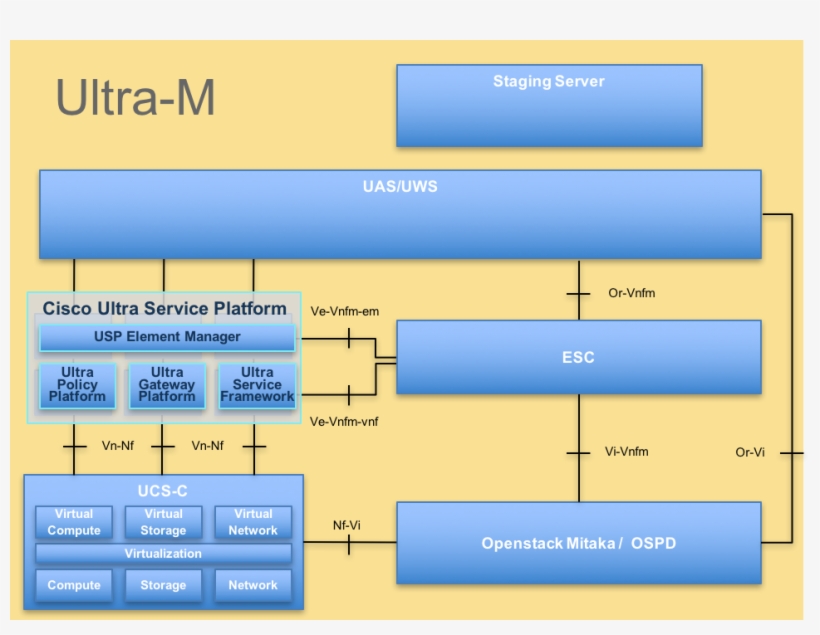The image size is (820, 635).
Task: Click the USP Element Manager box
Action: tap(167, 337)
